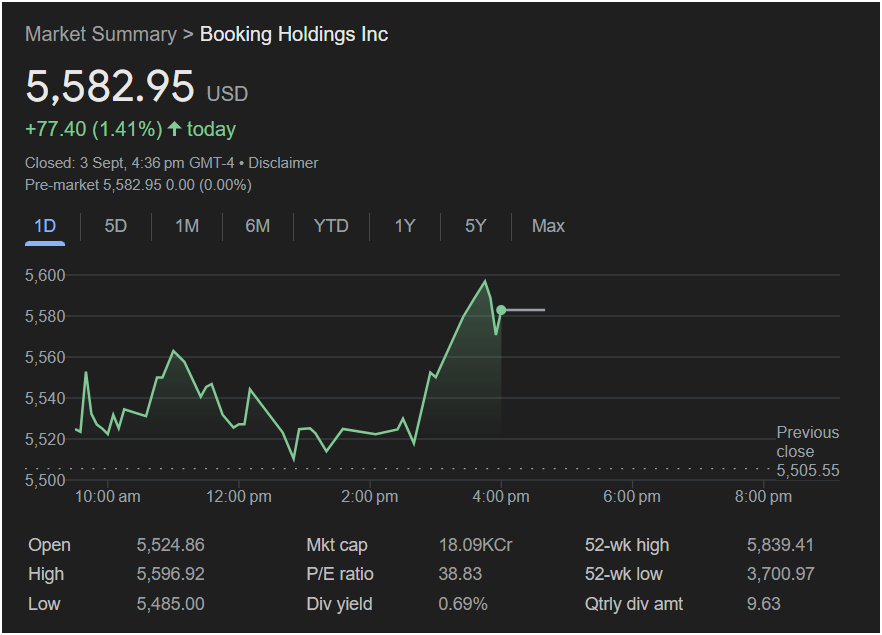Image resolution: width=882 pixels, height=635 pixels.
Task: Open the 1M chart tab
Action: pos(187,226)
